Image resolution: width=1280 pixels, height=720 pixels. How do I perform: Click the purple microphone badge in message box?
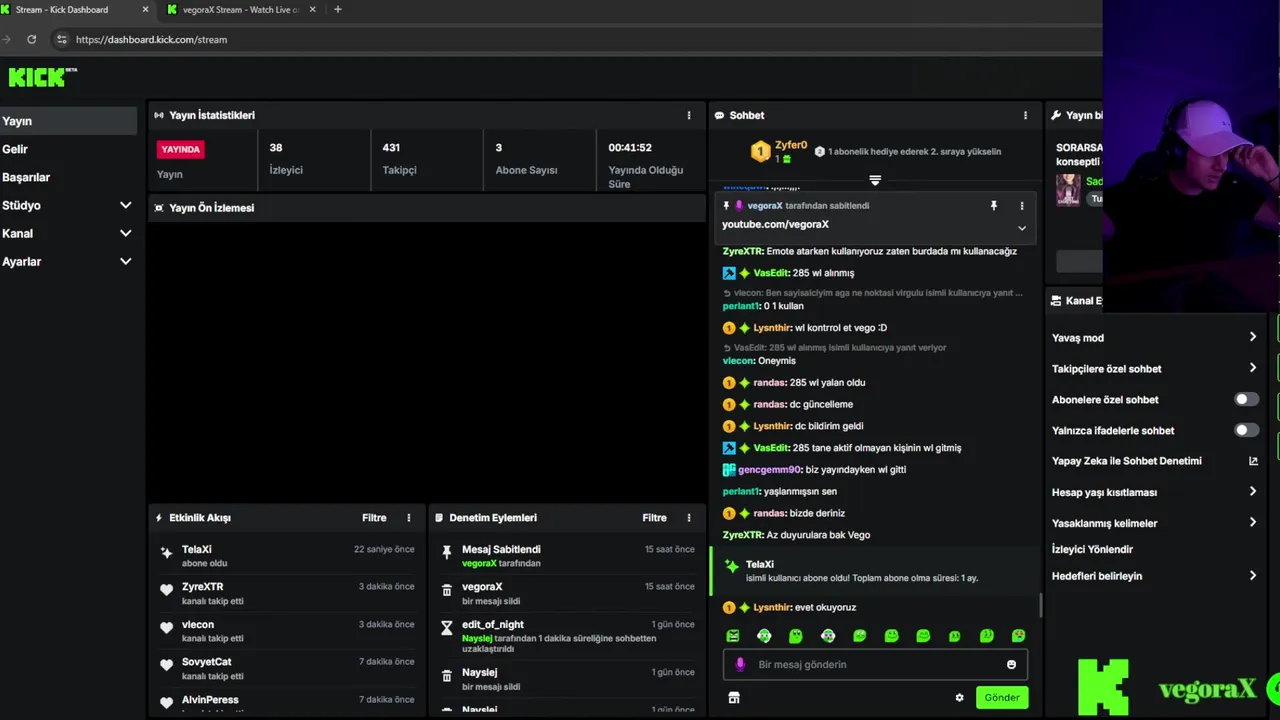coord(740,665)
